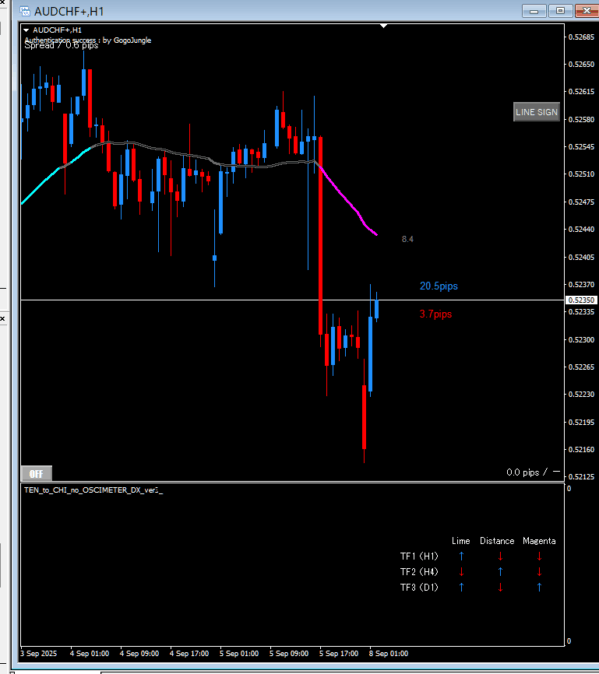Click the TF3 (D1) Distance down arrow

[x=500, y=587]
